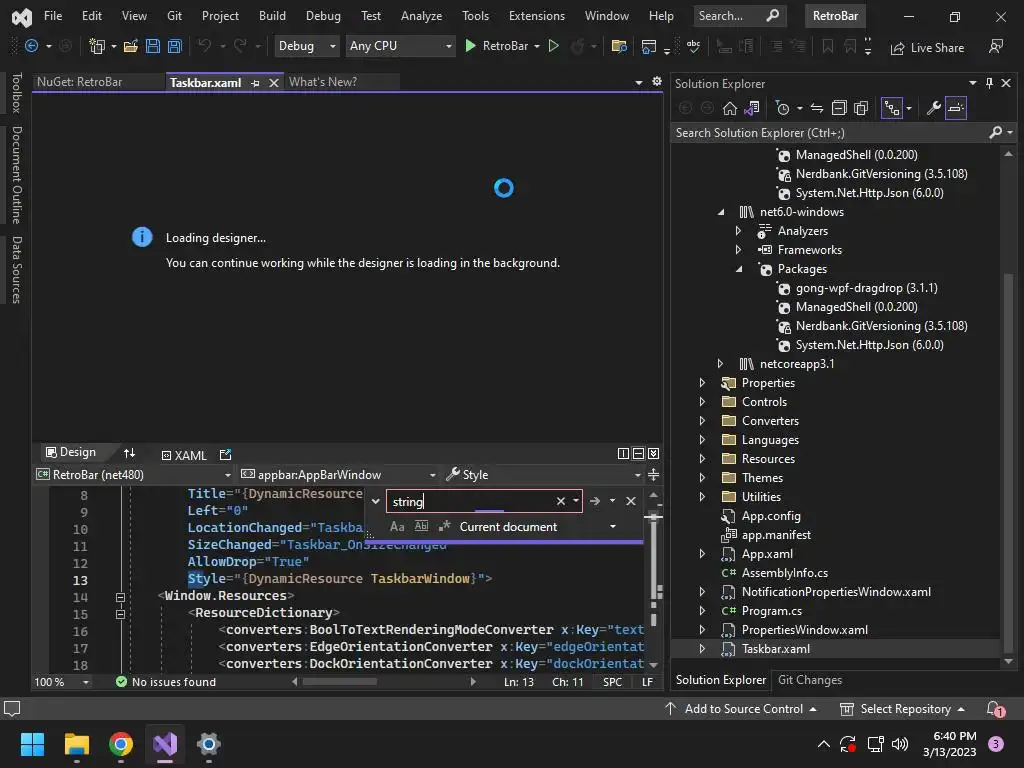Click the Design view button
Screen dimensions: 1024x768
point(71,453)
